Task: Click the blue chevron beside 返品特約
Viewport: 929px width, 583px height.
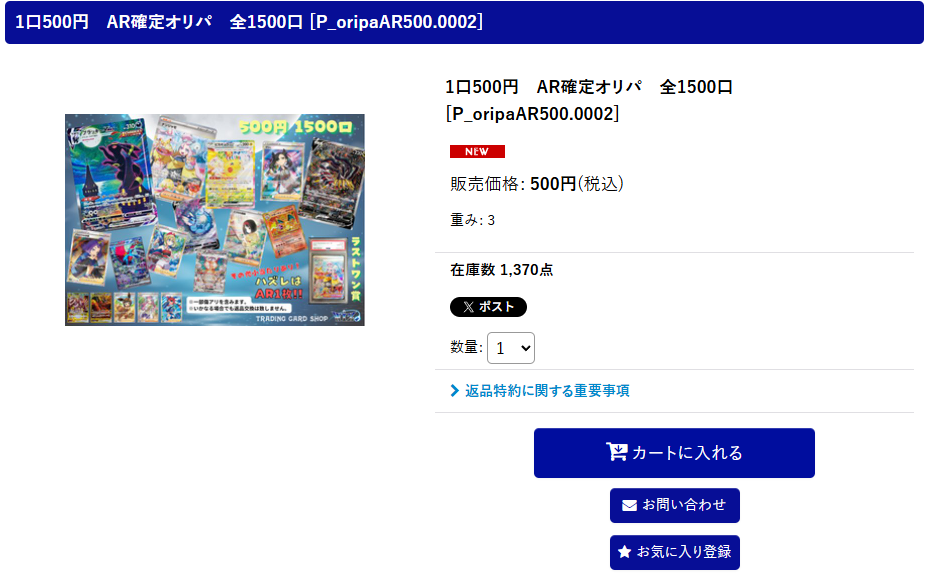Action: pos(454,390)
